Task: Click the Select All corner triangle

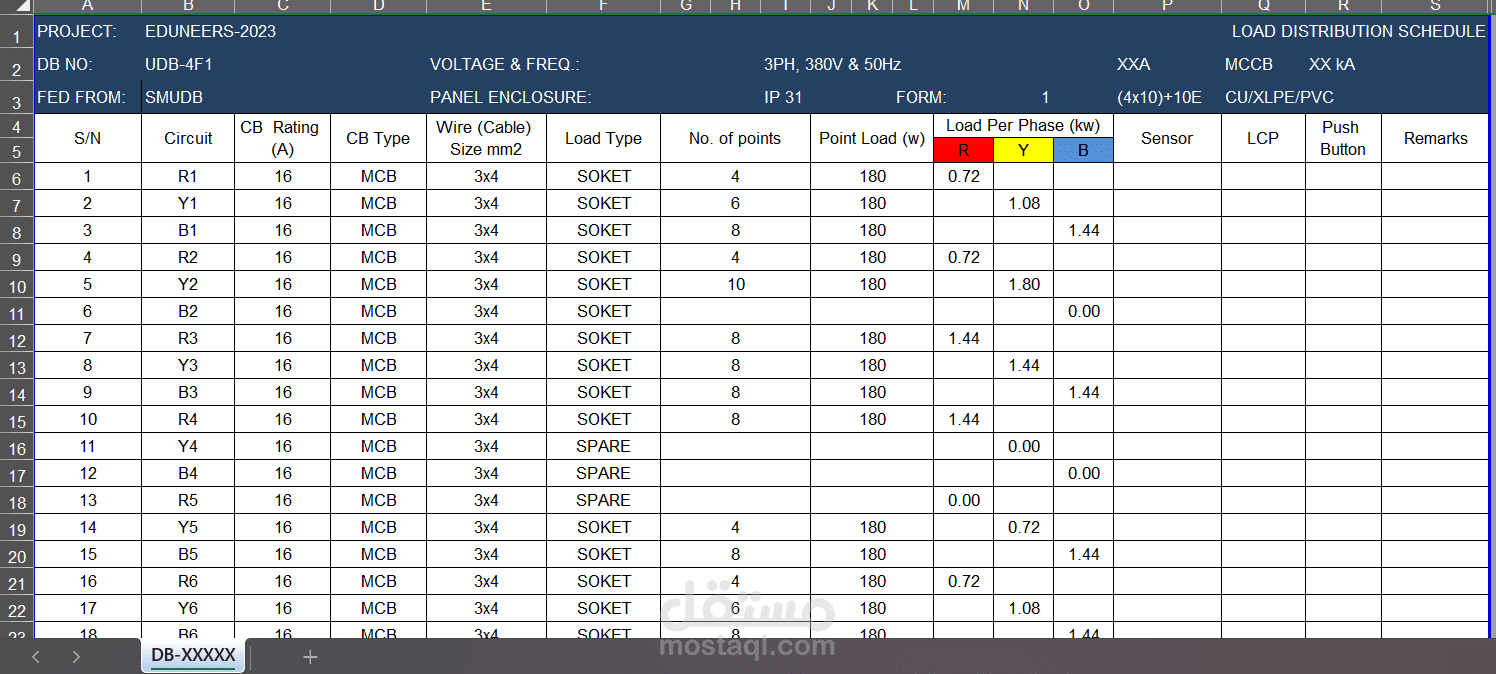Action: point(22,6)
